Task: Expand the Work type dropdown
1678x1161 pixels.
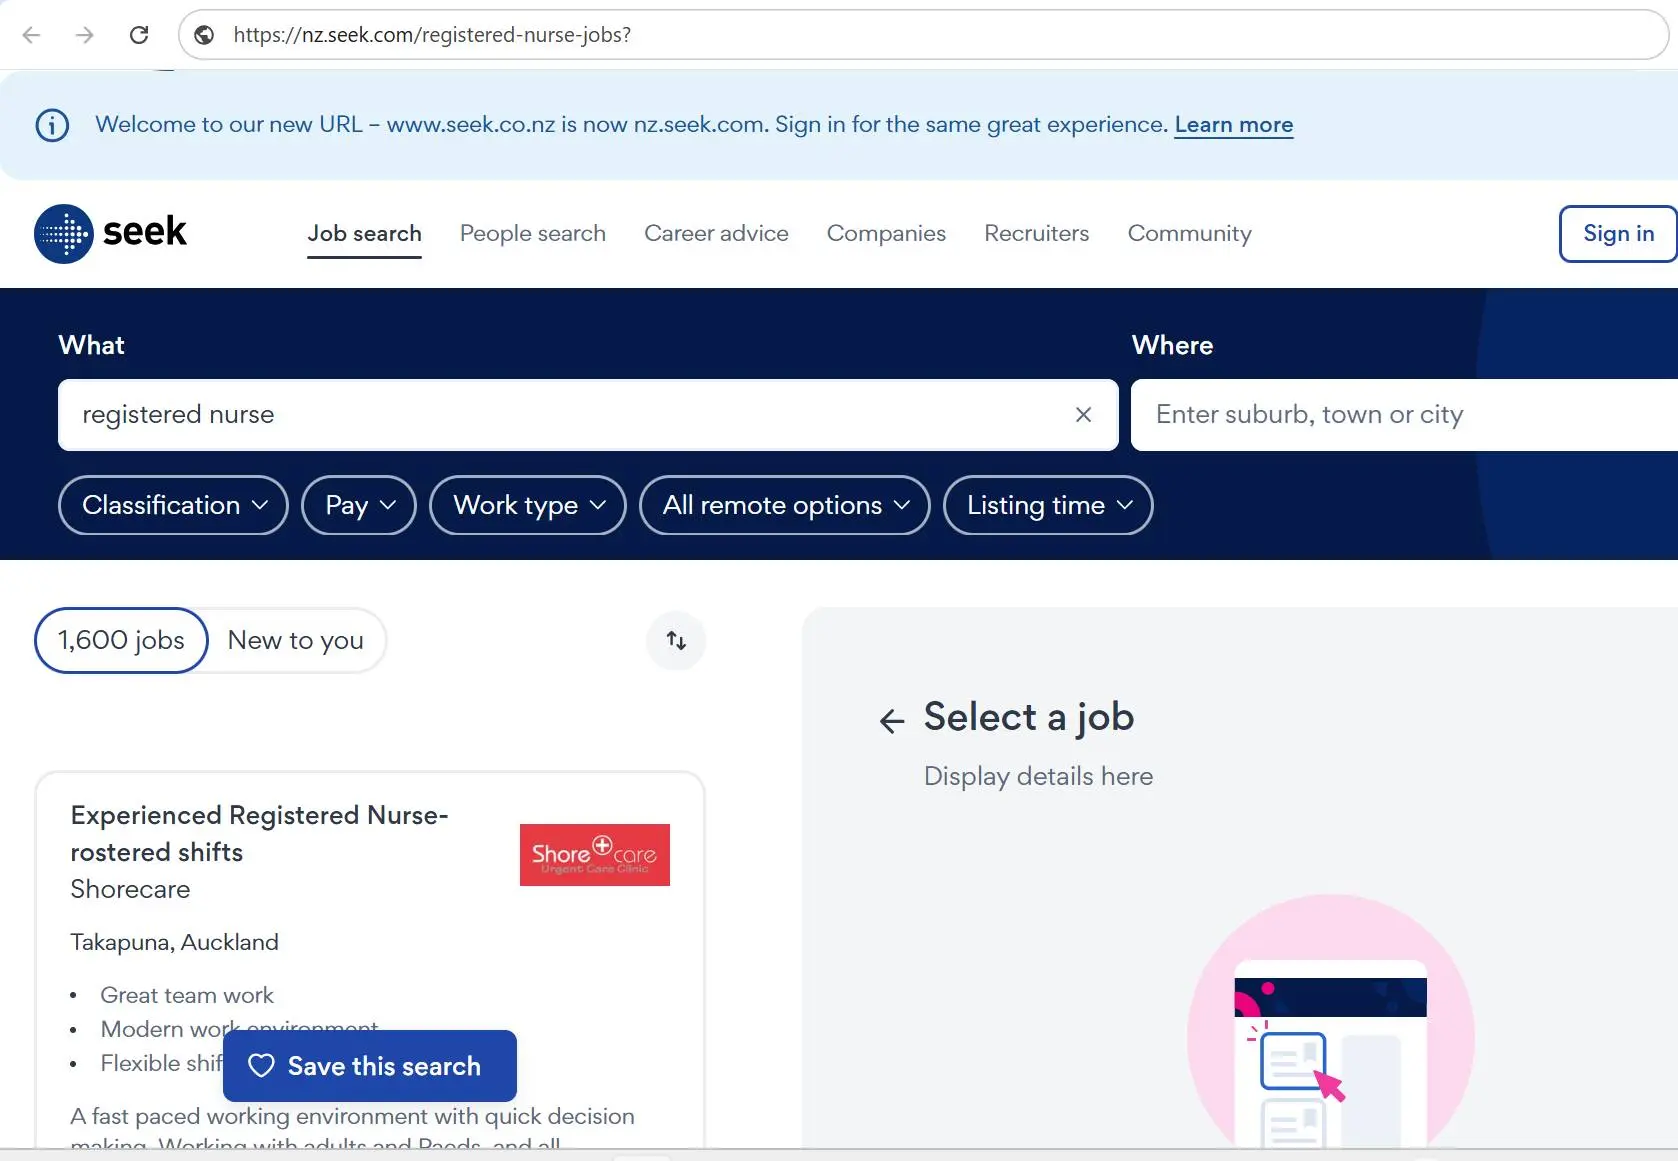Action: coord(528,505)
